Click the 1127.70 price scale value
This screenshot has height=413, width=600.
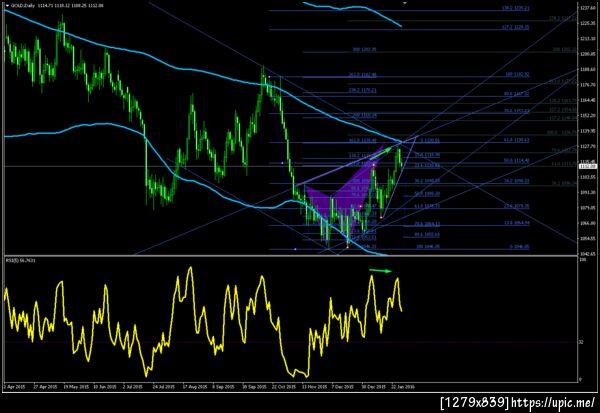click(587, 146)
